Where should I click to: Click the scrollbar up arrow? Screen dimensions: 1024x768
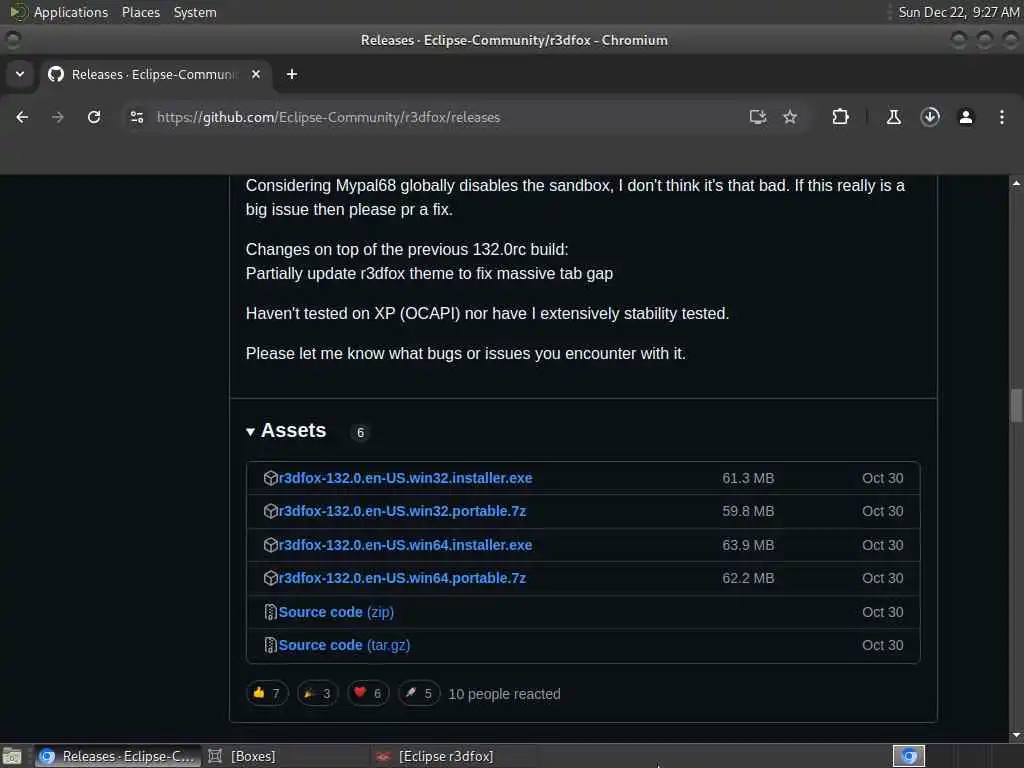click(x=1016, y=184)
